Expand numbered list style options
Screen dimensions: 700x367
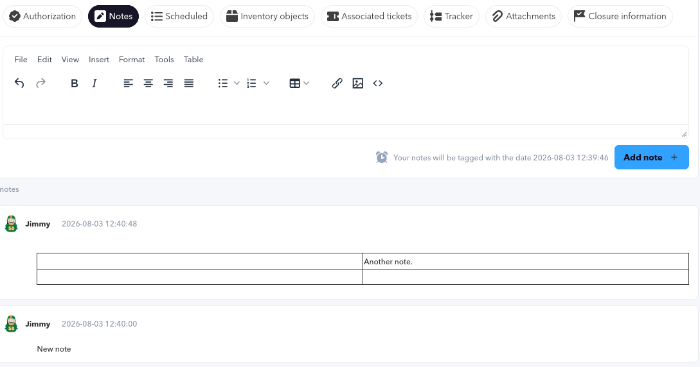click(266, 83)
